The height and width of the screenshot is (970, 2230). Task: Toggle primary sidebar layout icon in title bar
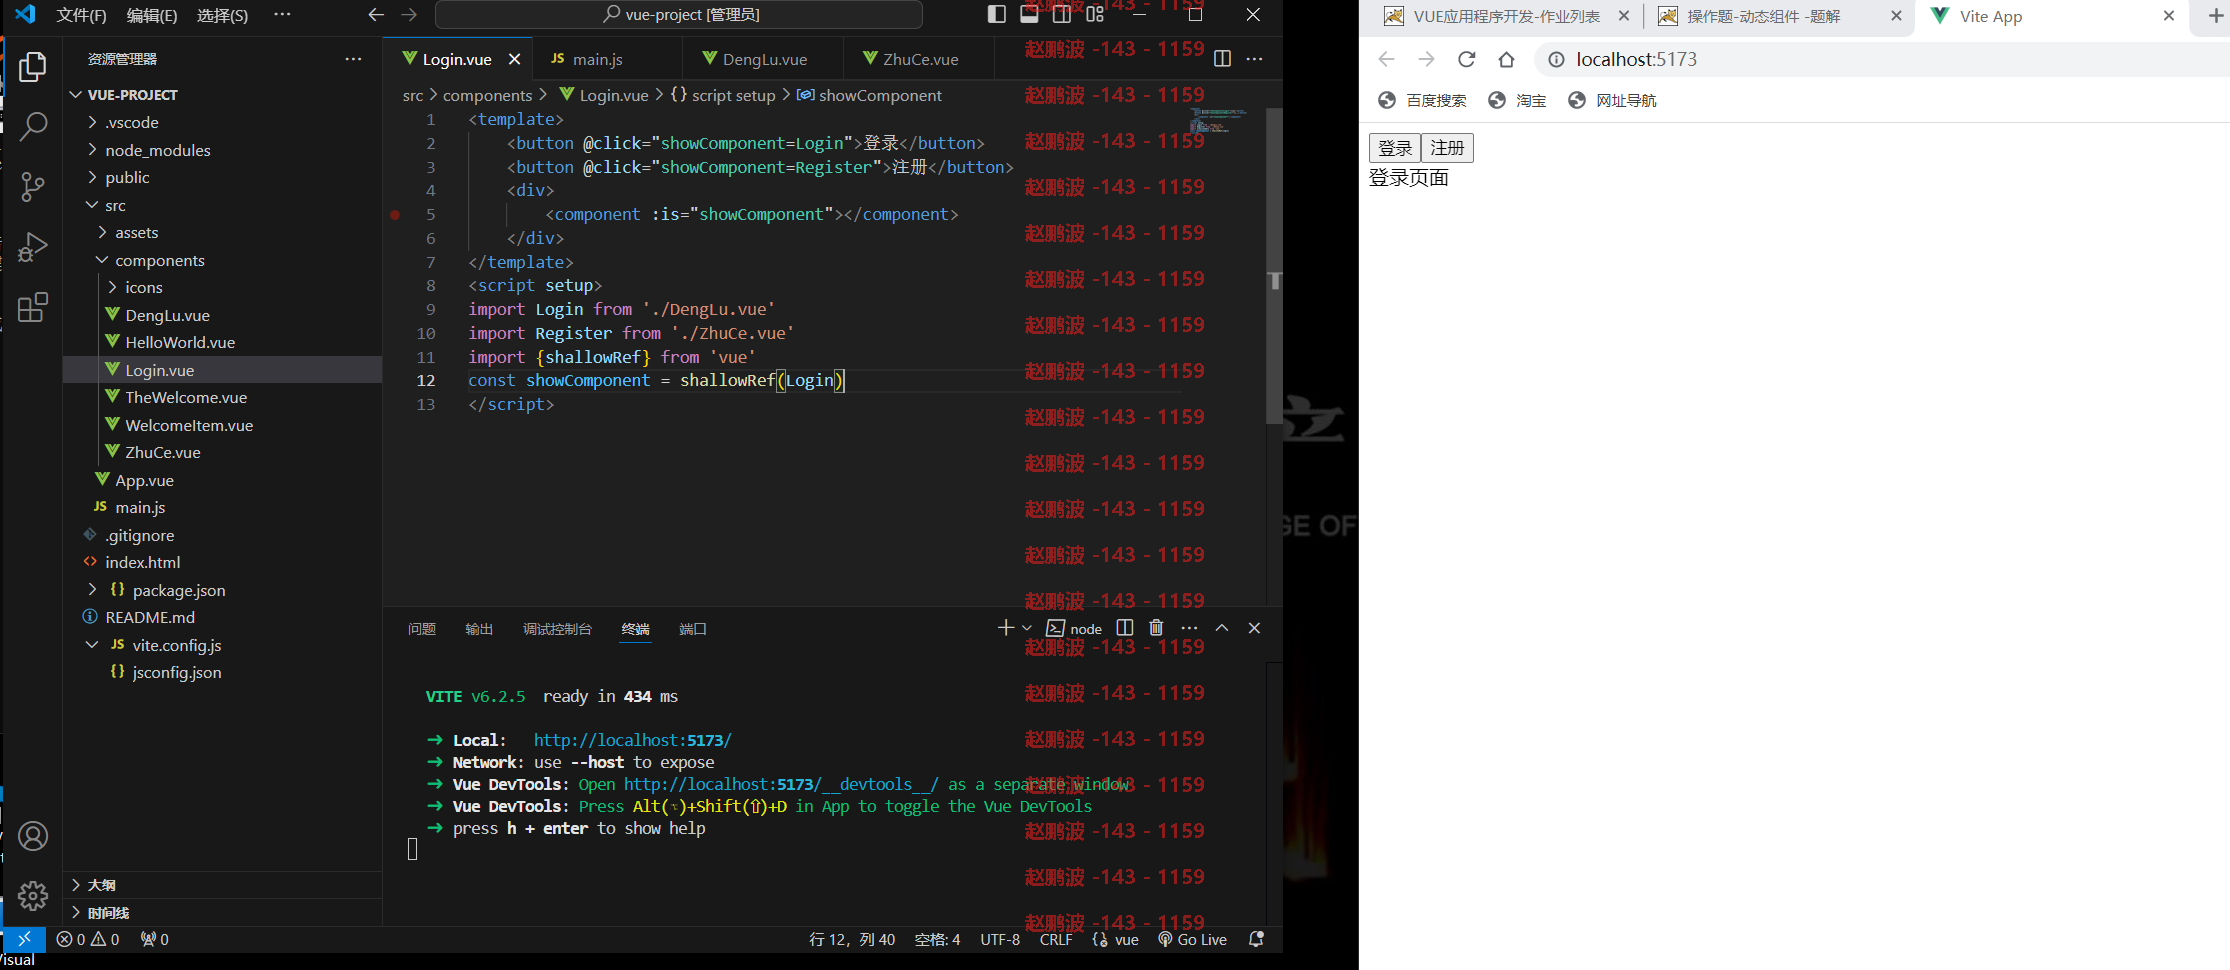click(x=997, y=14)
